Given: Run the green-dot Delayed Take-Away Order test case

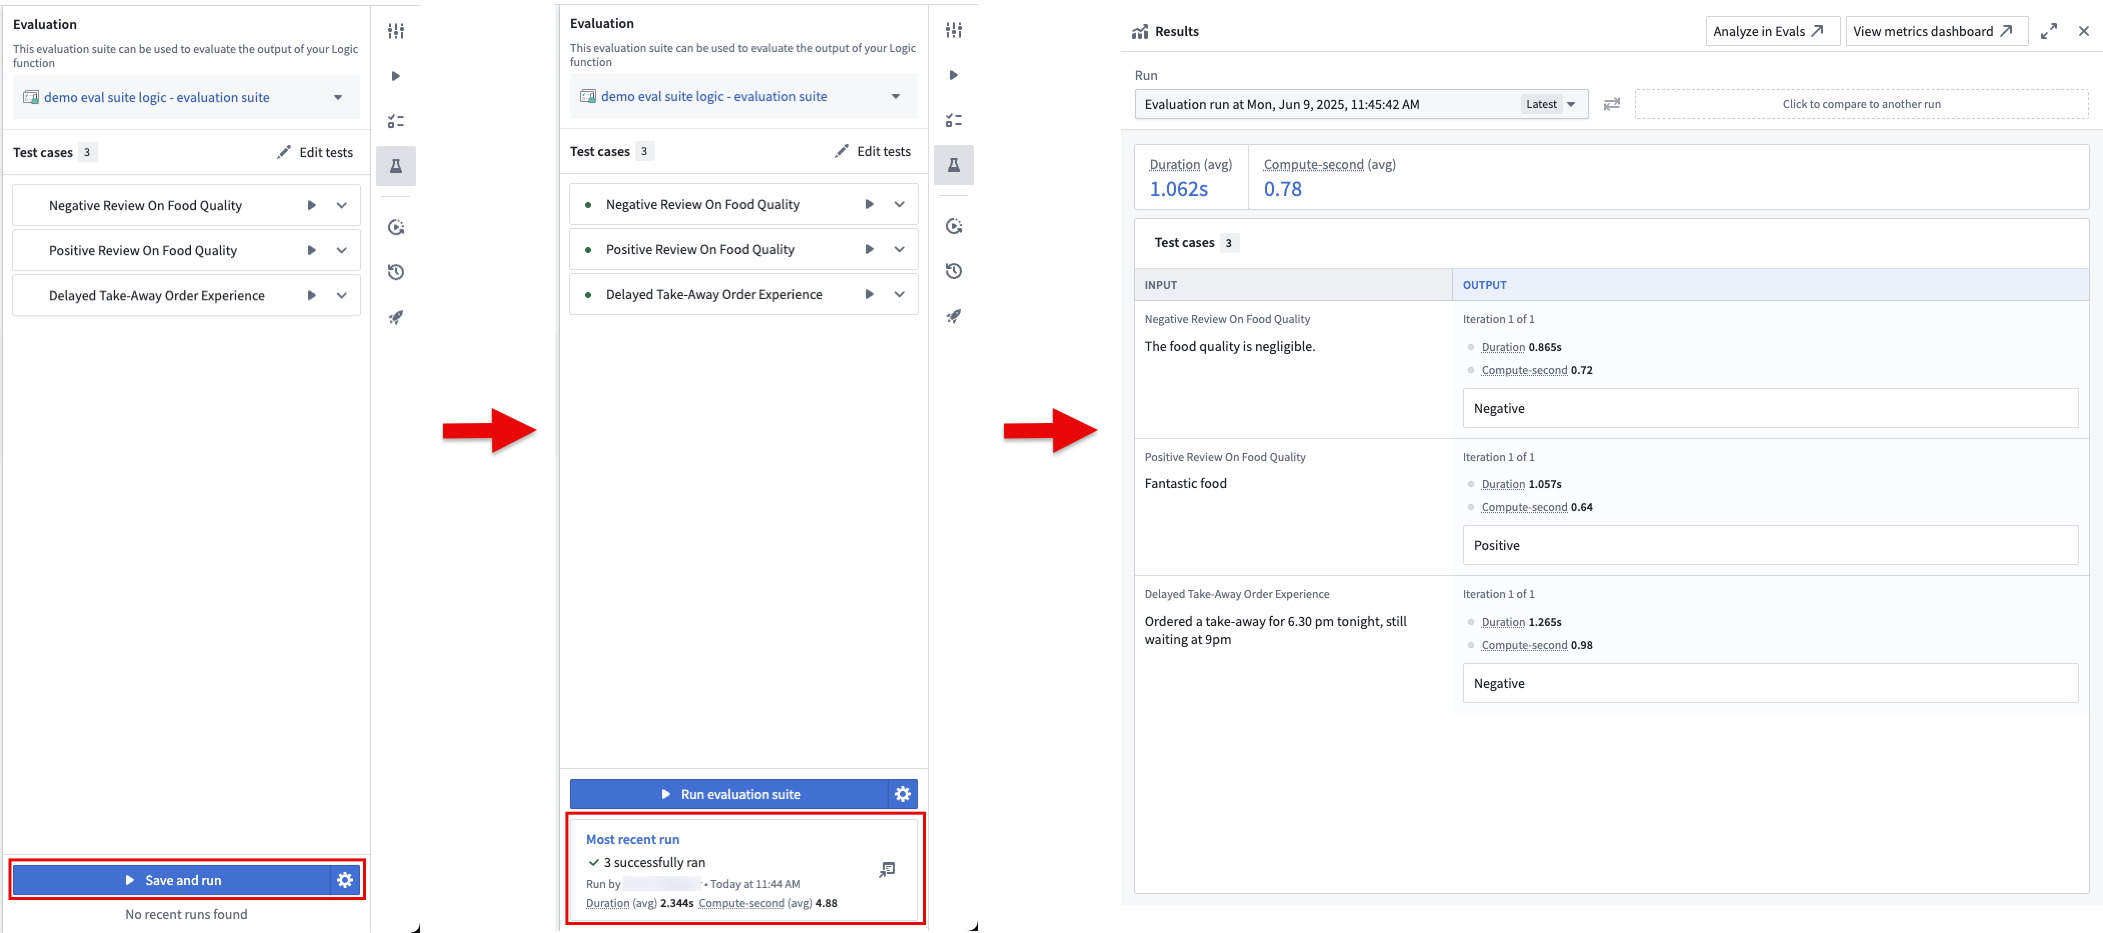Looking at the screenshot, I should point(869,294).
